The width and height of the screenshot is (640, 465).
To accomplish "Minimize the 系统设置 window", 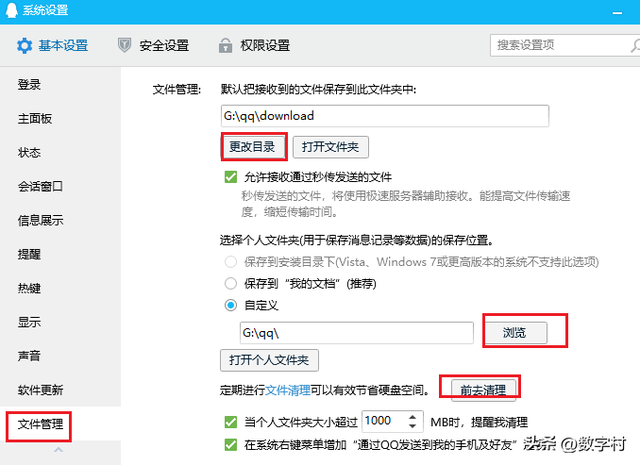I will (617, 13).
